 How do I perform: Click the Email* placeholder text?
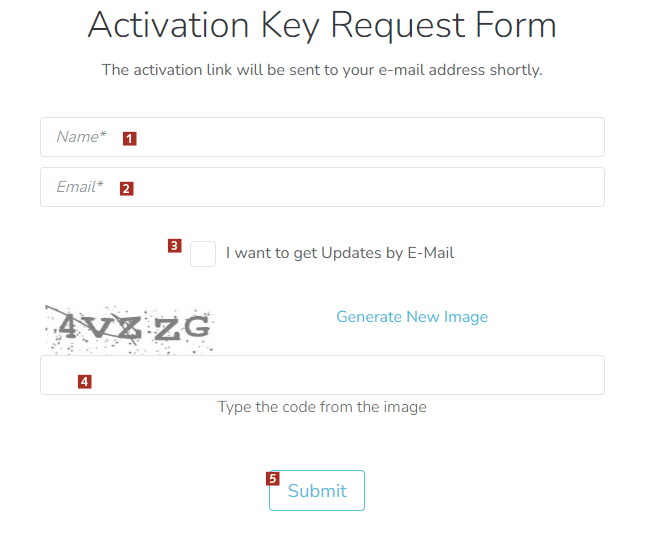[80, 187]
